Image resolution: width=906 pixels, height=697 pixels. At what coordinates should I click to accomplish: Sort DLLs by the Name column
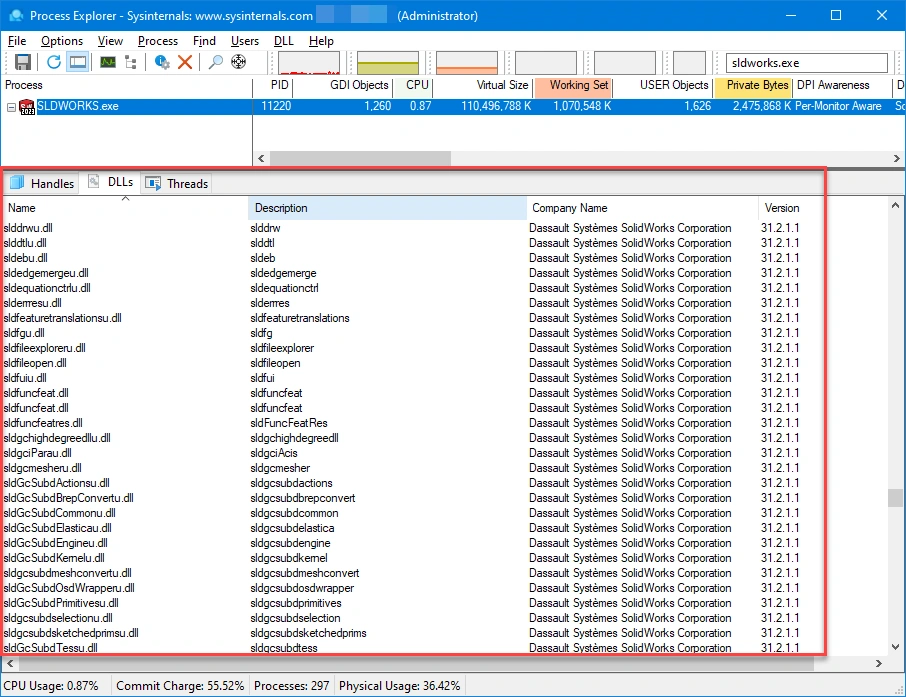[126, 208]
